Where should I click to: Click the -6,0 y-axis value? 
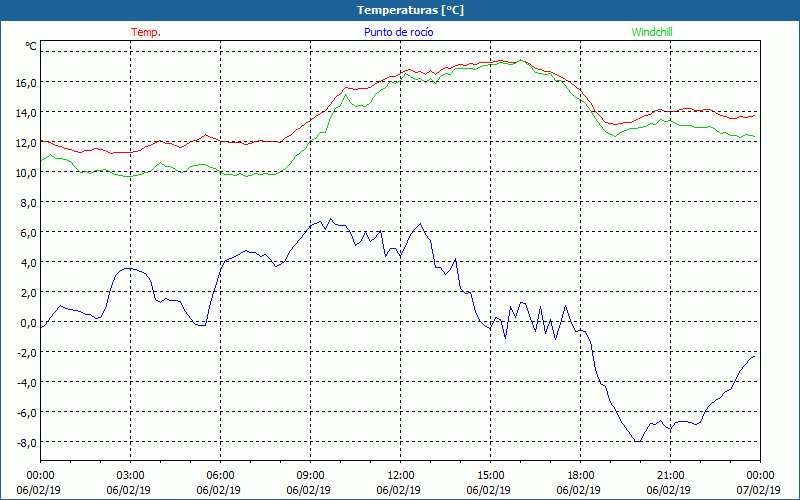click(x=27, y=413)
